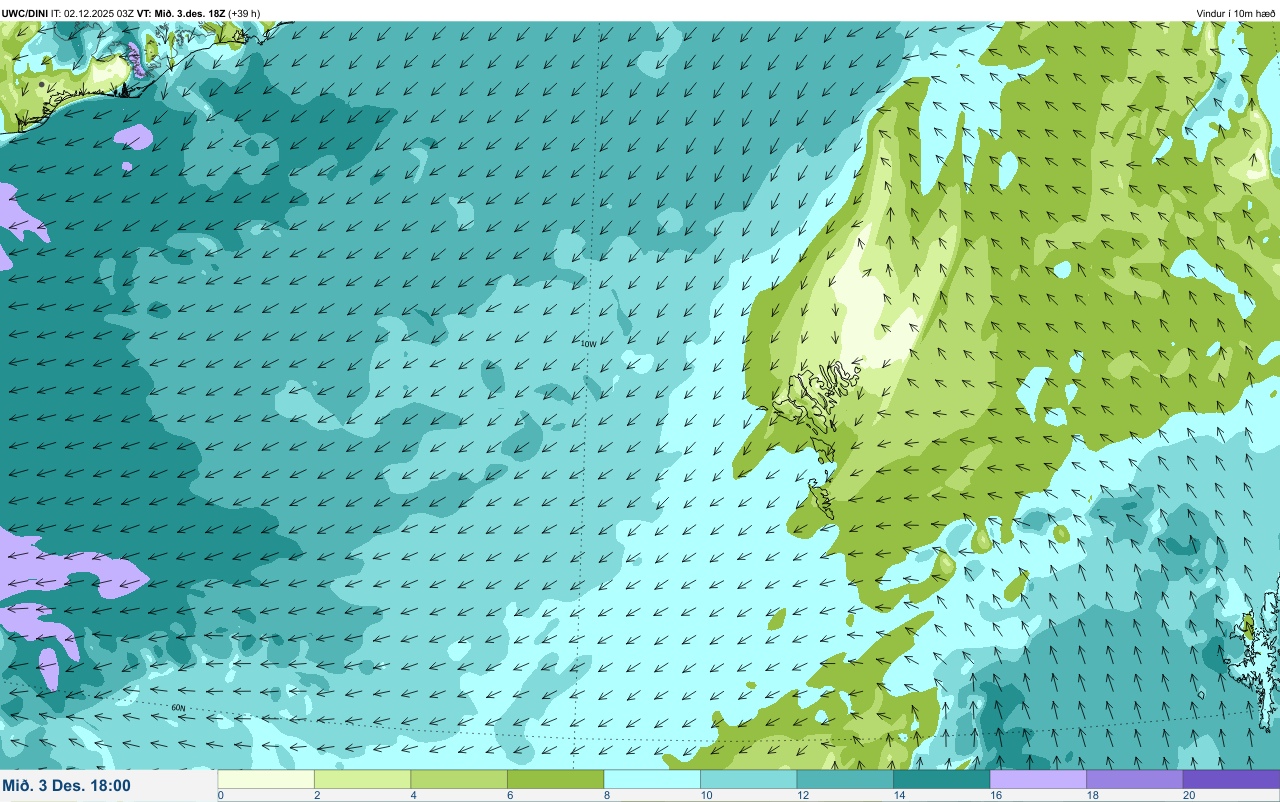The width and height of the screenshot is (1280, 802).
Task: Click the olive green 6–8 legend swatch
Action: (555, 779)
